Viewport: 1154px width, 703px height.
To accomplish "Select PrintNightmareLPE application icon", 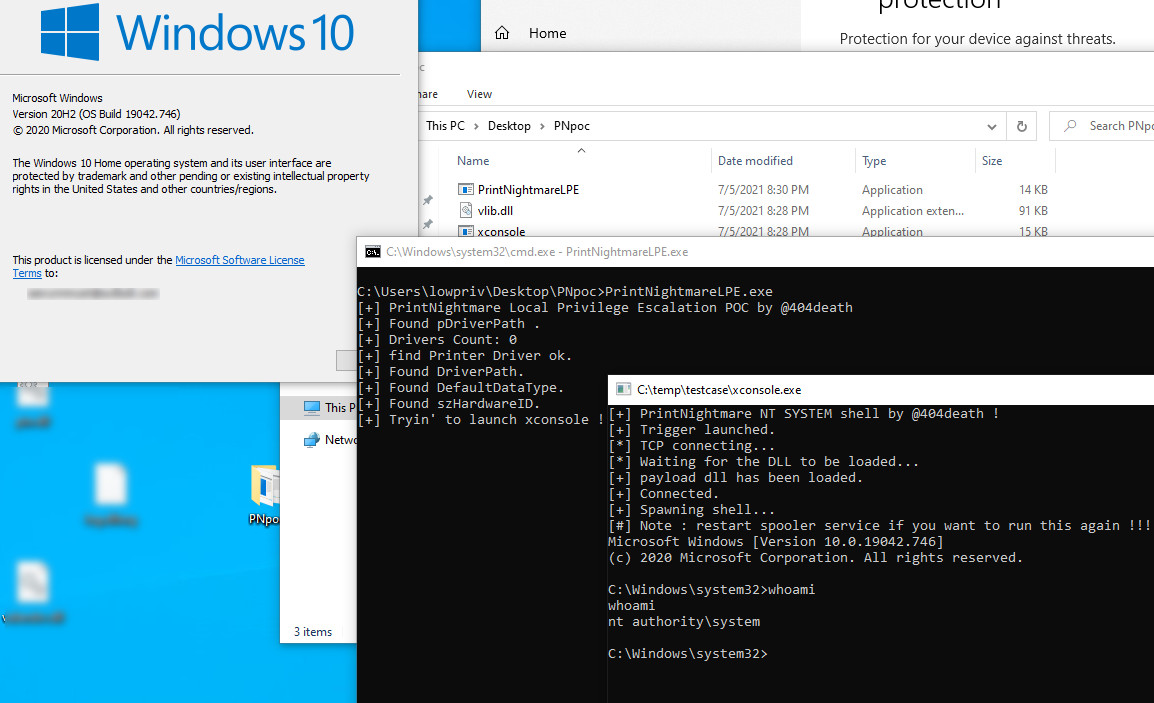I will click(465, 189).
